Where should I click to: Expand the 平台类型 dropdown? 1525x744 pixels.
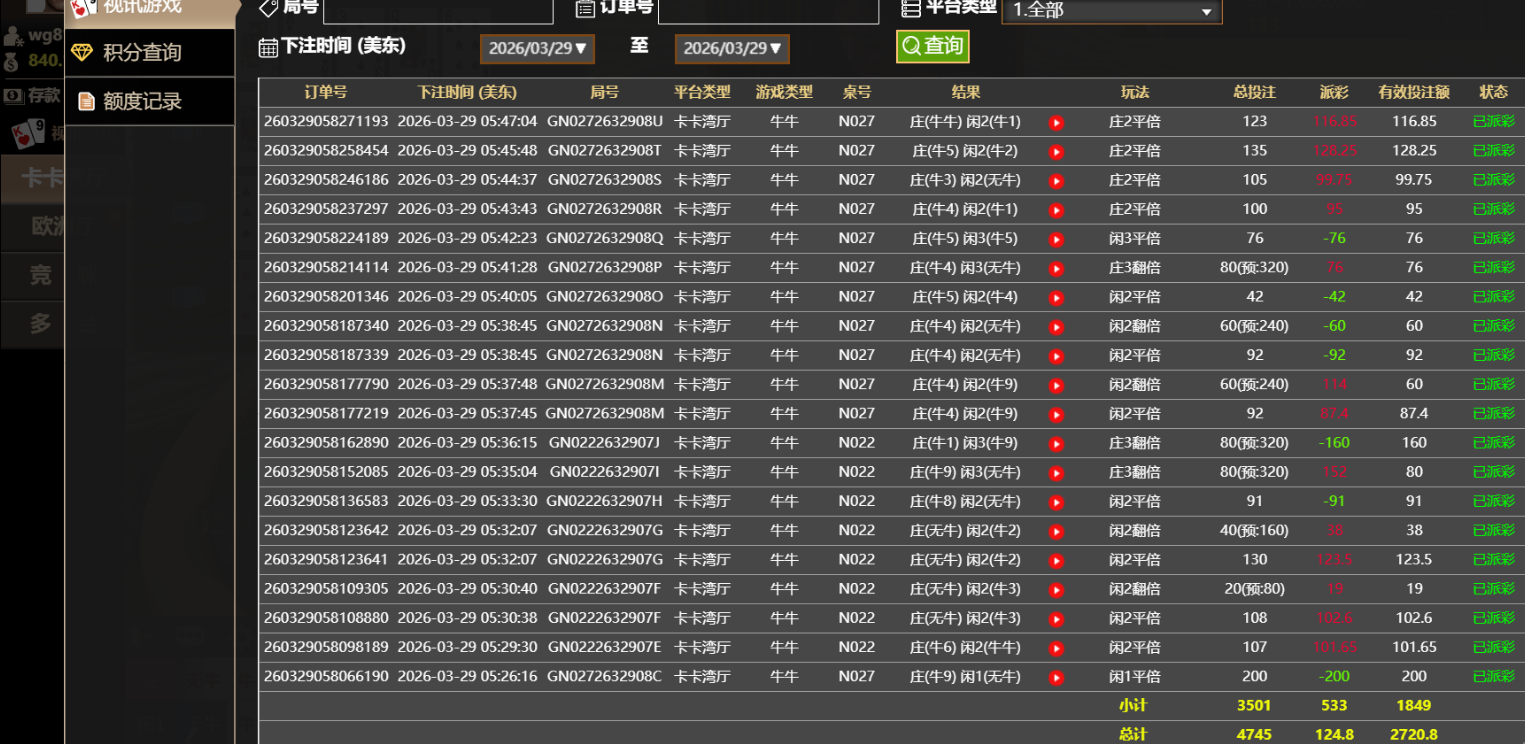click(x=1111, y=11)
